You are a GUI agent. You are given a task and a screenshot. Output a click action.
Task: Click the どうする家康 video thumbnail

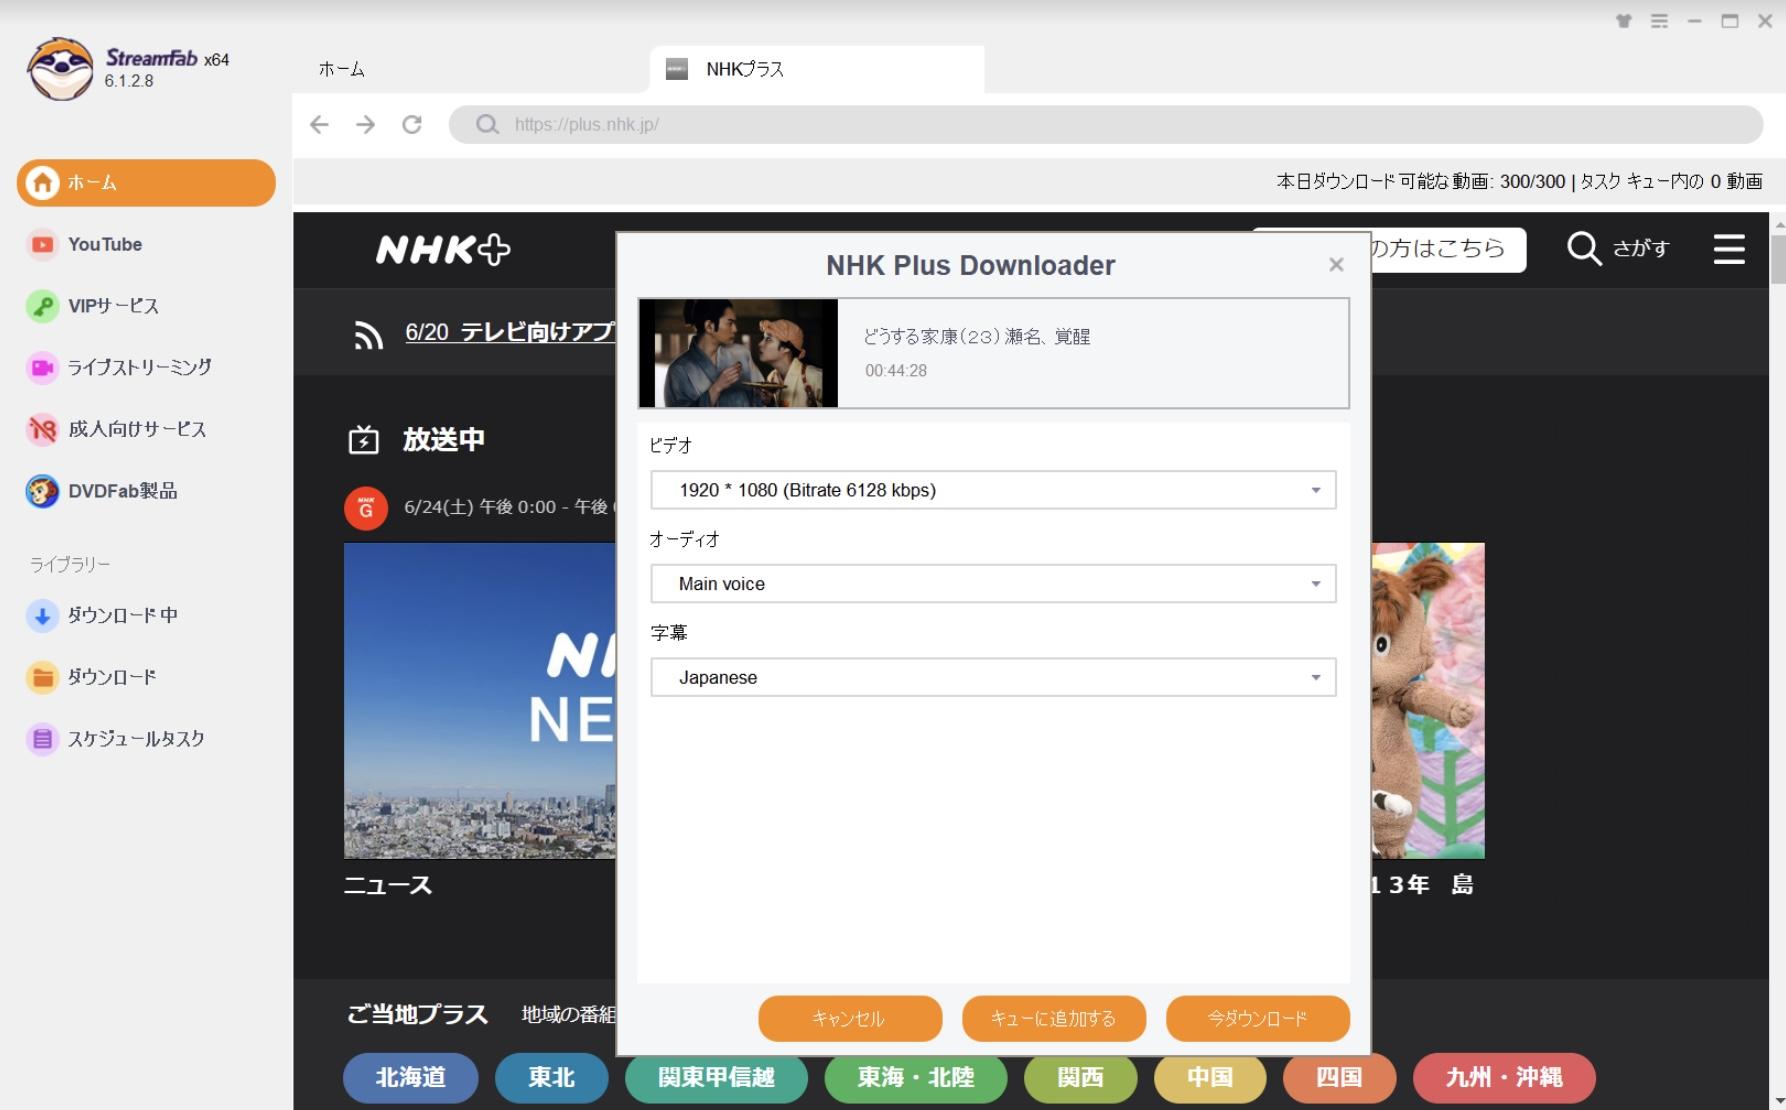coord(738,353)
